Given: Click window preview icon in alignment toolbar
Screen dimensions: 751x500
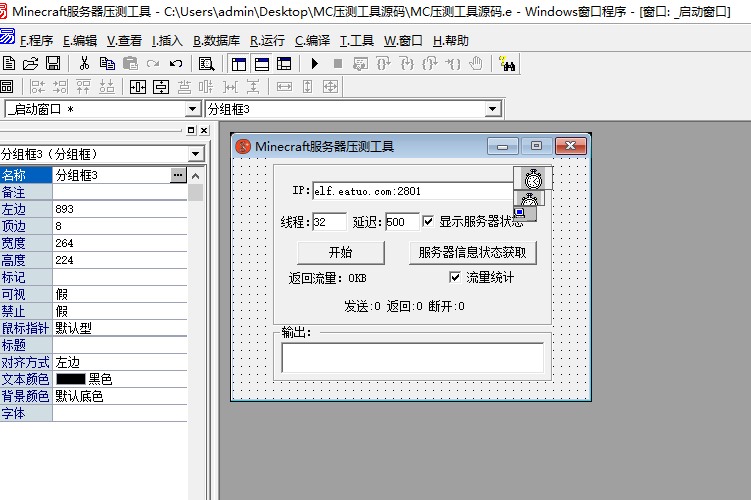Looking at the screenshot, I should point(7,87).
